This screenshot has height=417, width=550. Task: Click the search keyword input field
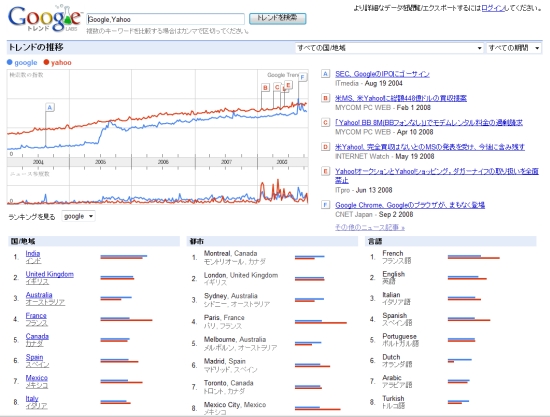coord(166,19)
